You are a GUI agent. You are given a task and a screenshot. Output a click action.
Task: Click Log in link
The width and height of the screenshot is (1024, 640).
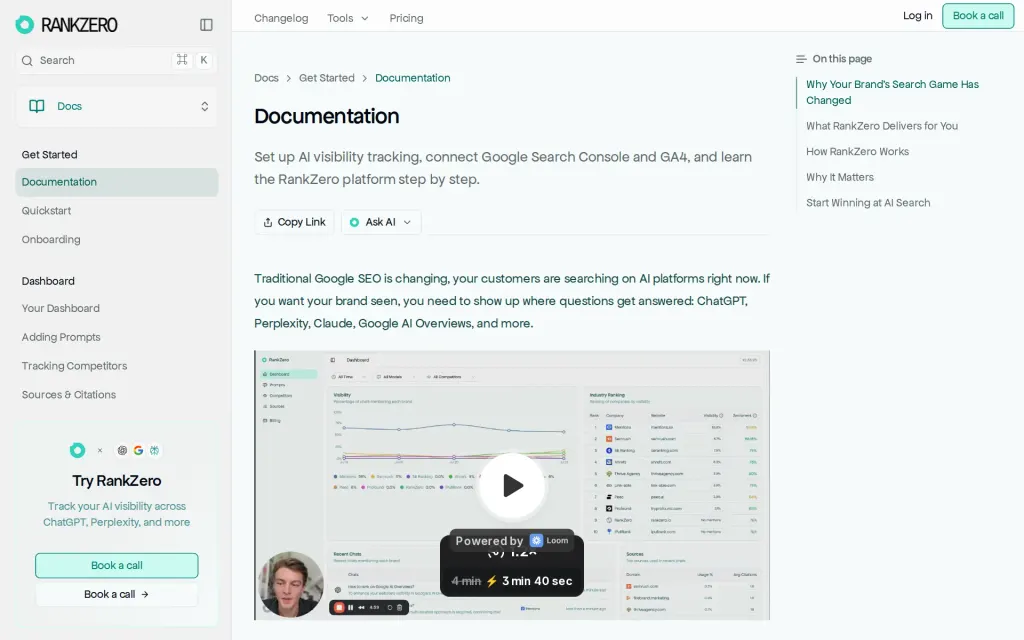point(918,16)
